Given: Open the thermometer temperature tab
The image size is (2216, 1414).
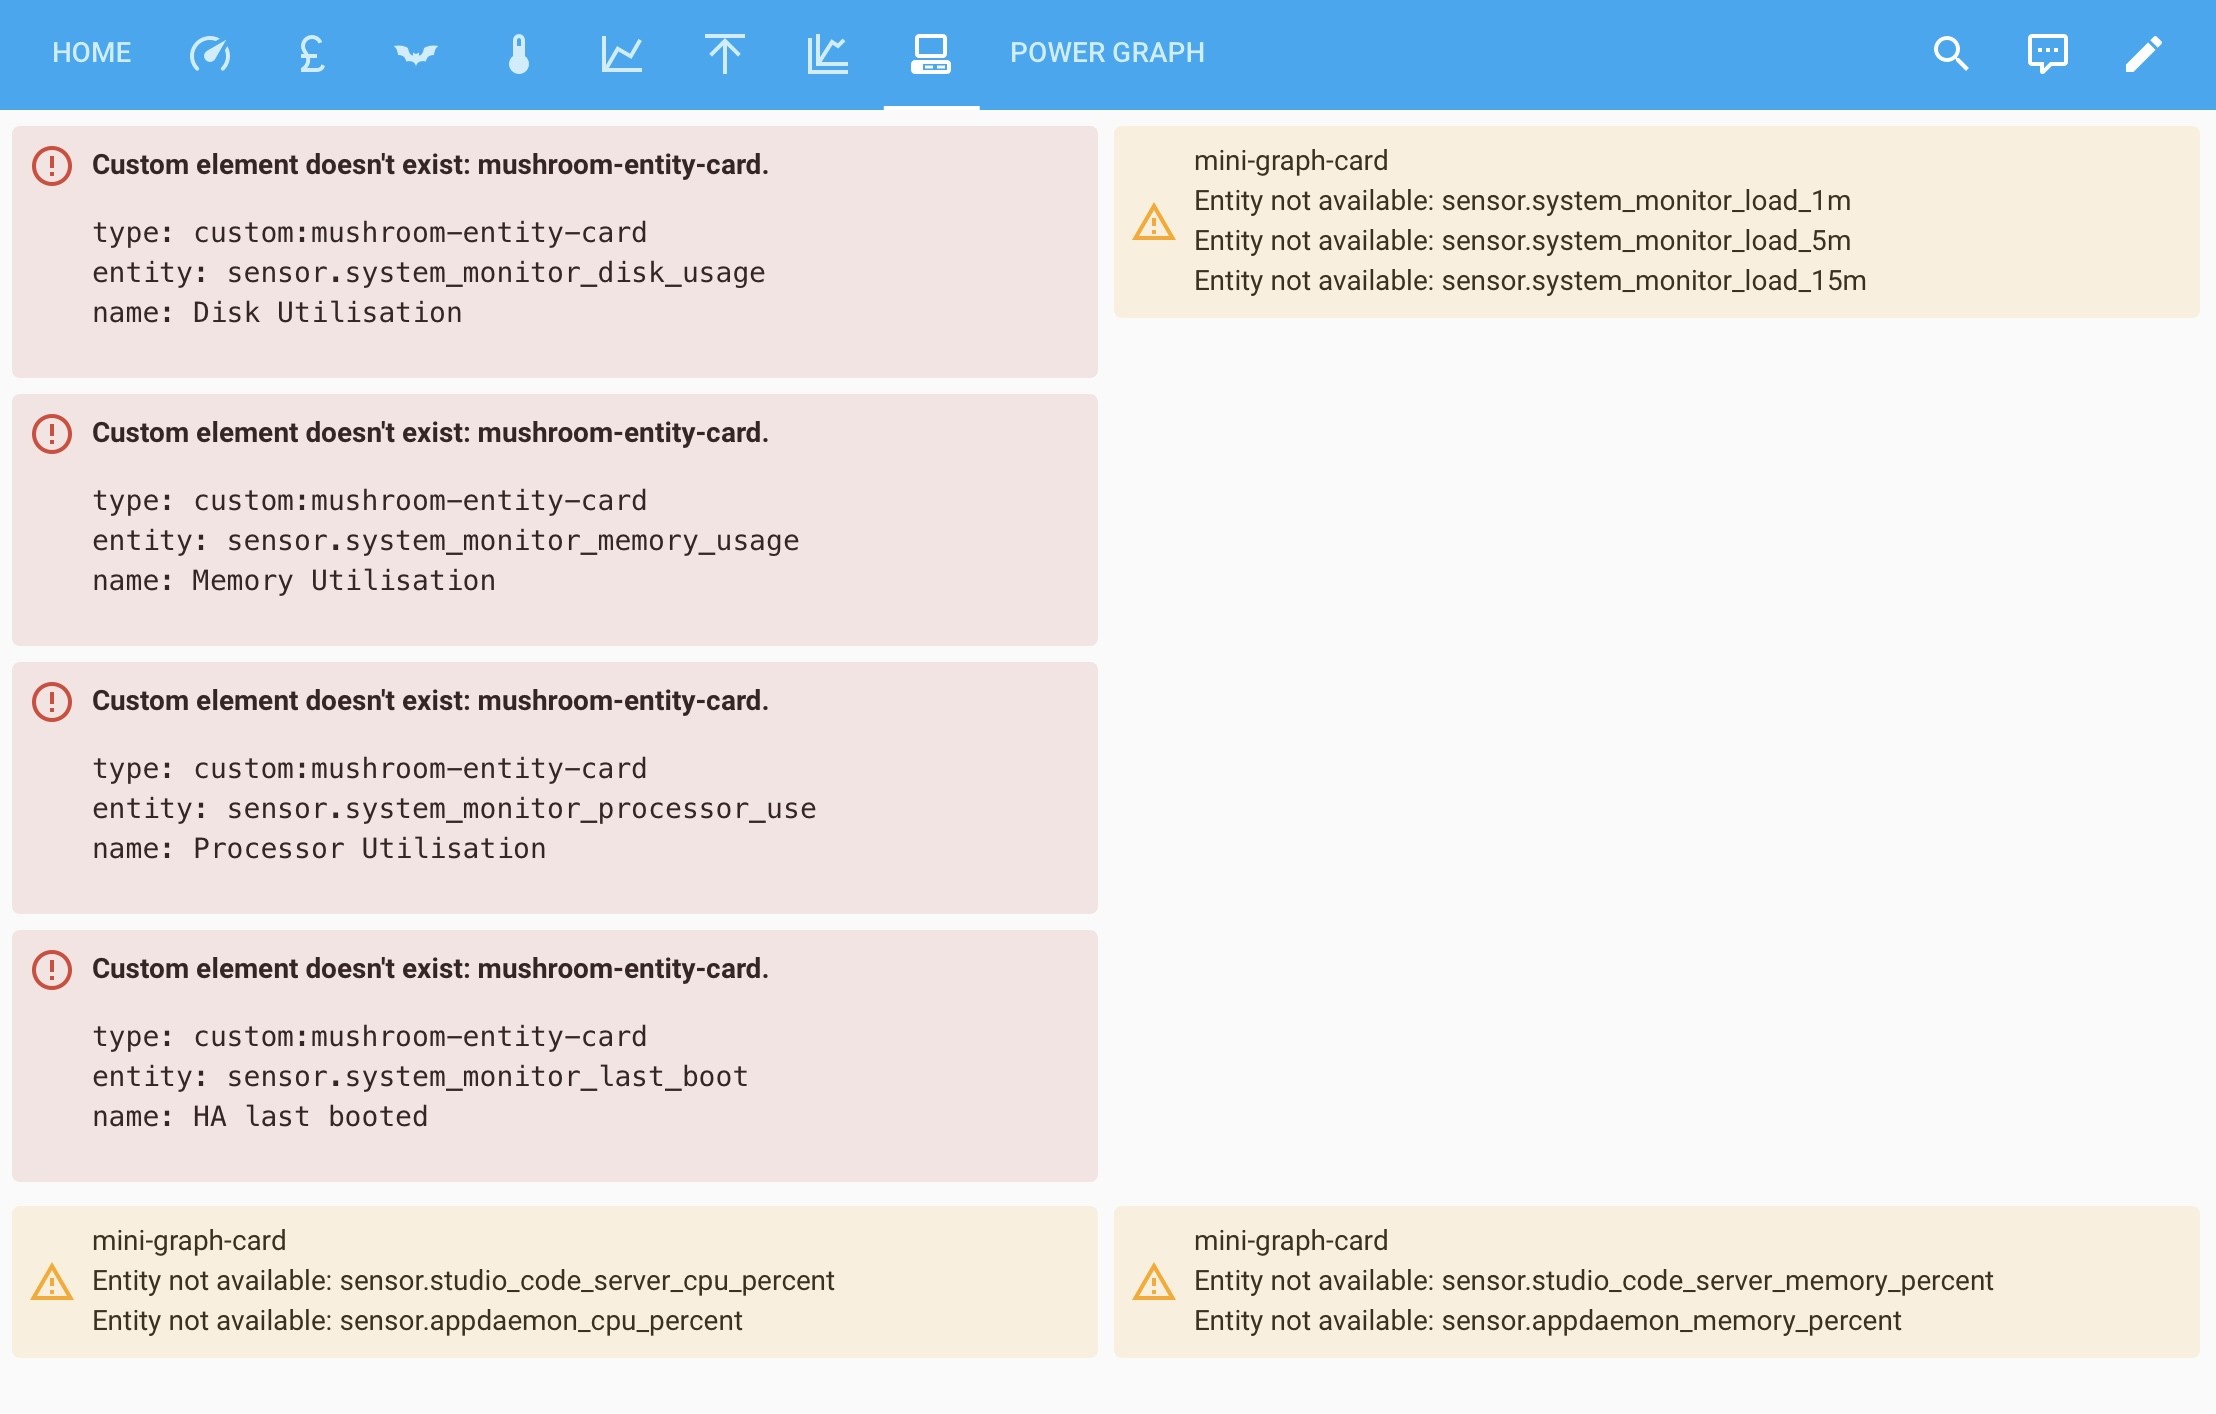Looking at the screenshot, I should [x=519, y=53].
